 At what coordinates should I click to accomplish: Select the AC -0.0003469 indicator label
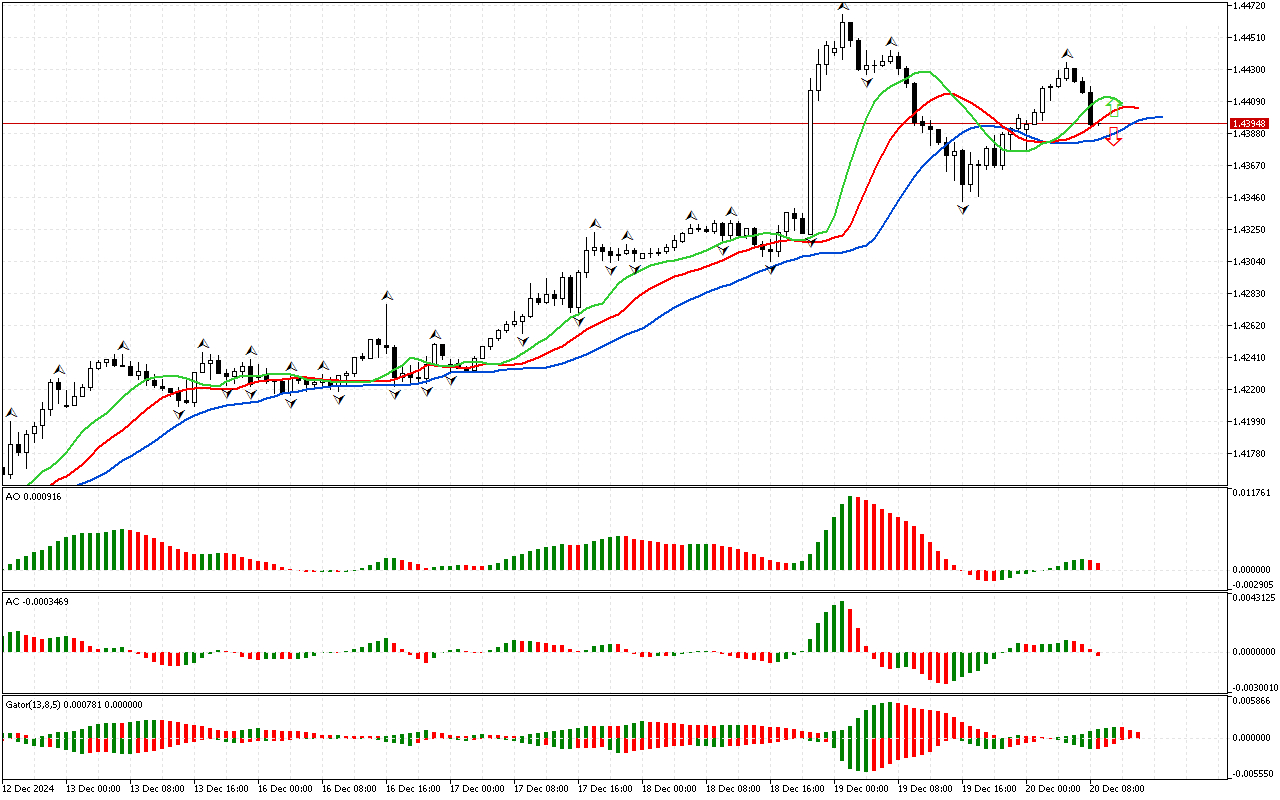pos(37,601)
